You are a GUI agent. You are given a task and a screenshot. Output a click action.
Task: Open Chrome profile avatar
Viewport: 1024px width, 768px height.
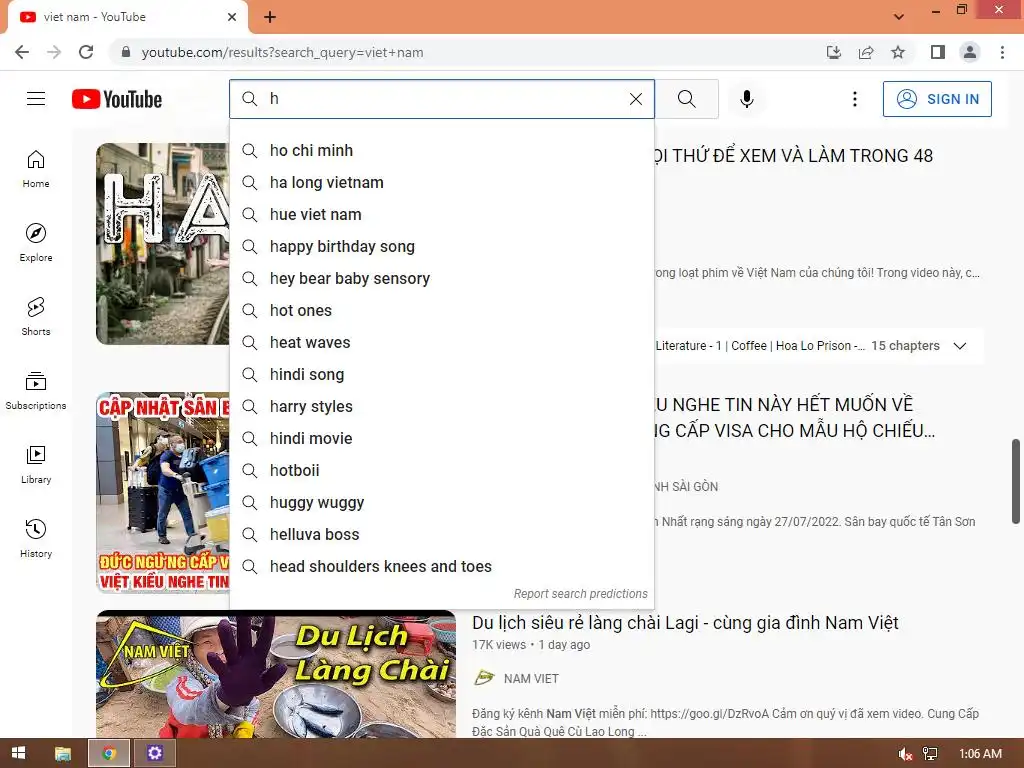tap(970, 52)
